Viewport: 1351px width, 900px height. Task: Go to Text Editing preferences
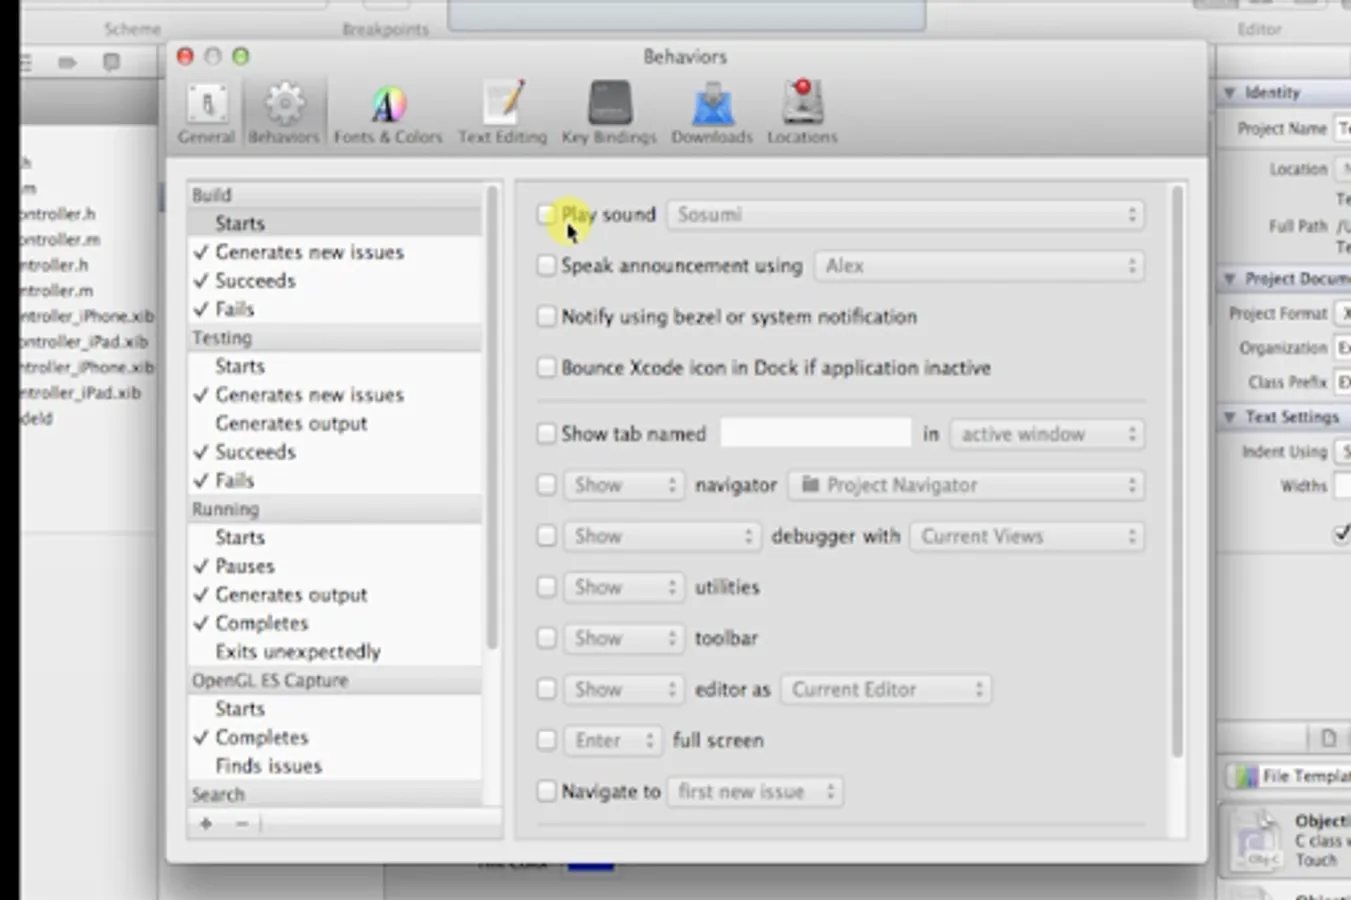point(503,113)
